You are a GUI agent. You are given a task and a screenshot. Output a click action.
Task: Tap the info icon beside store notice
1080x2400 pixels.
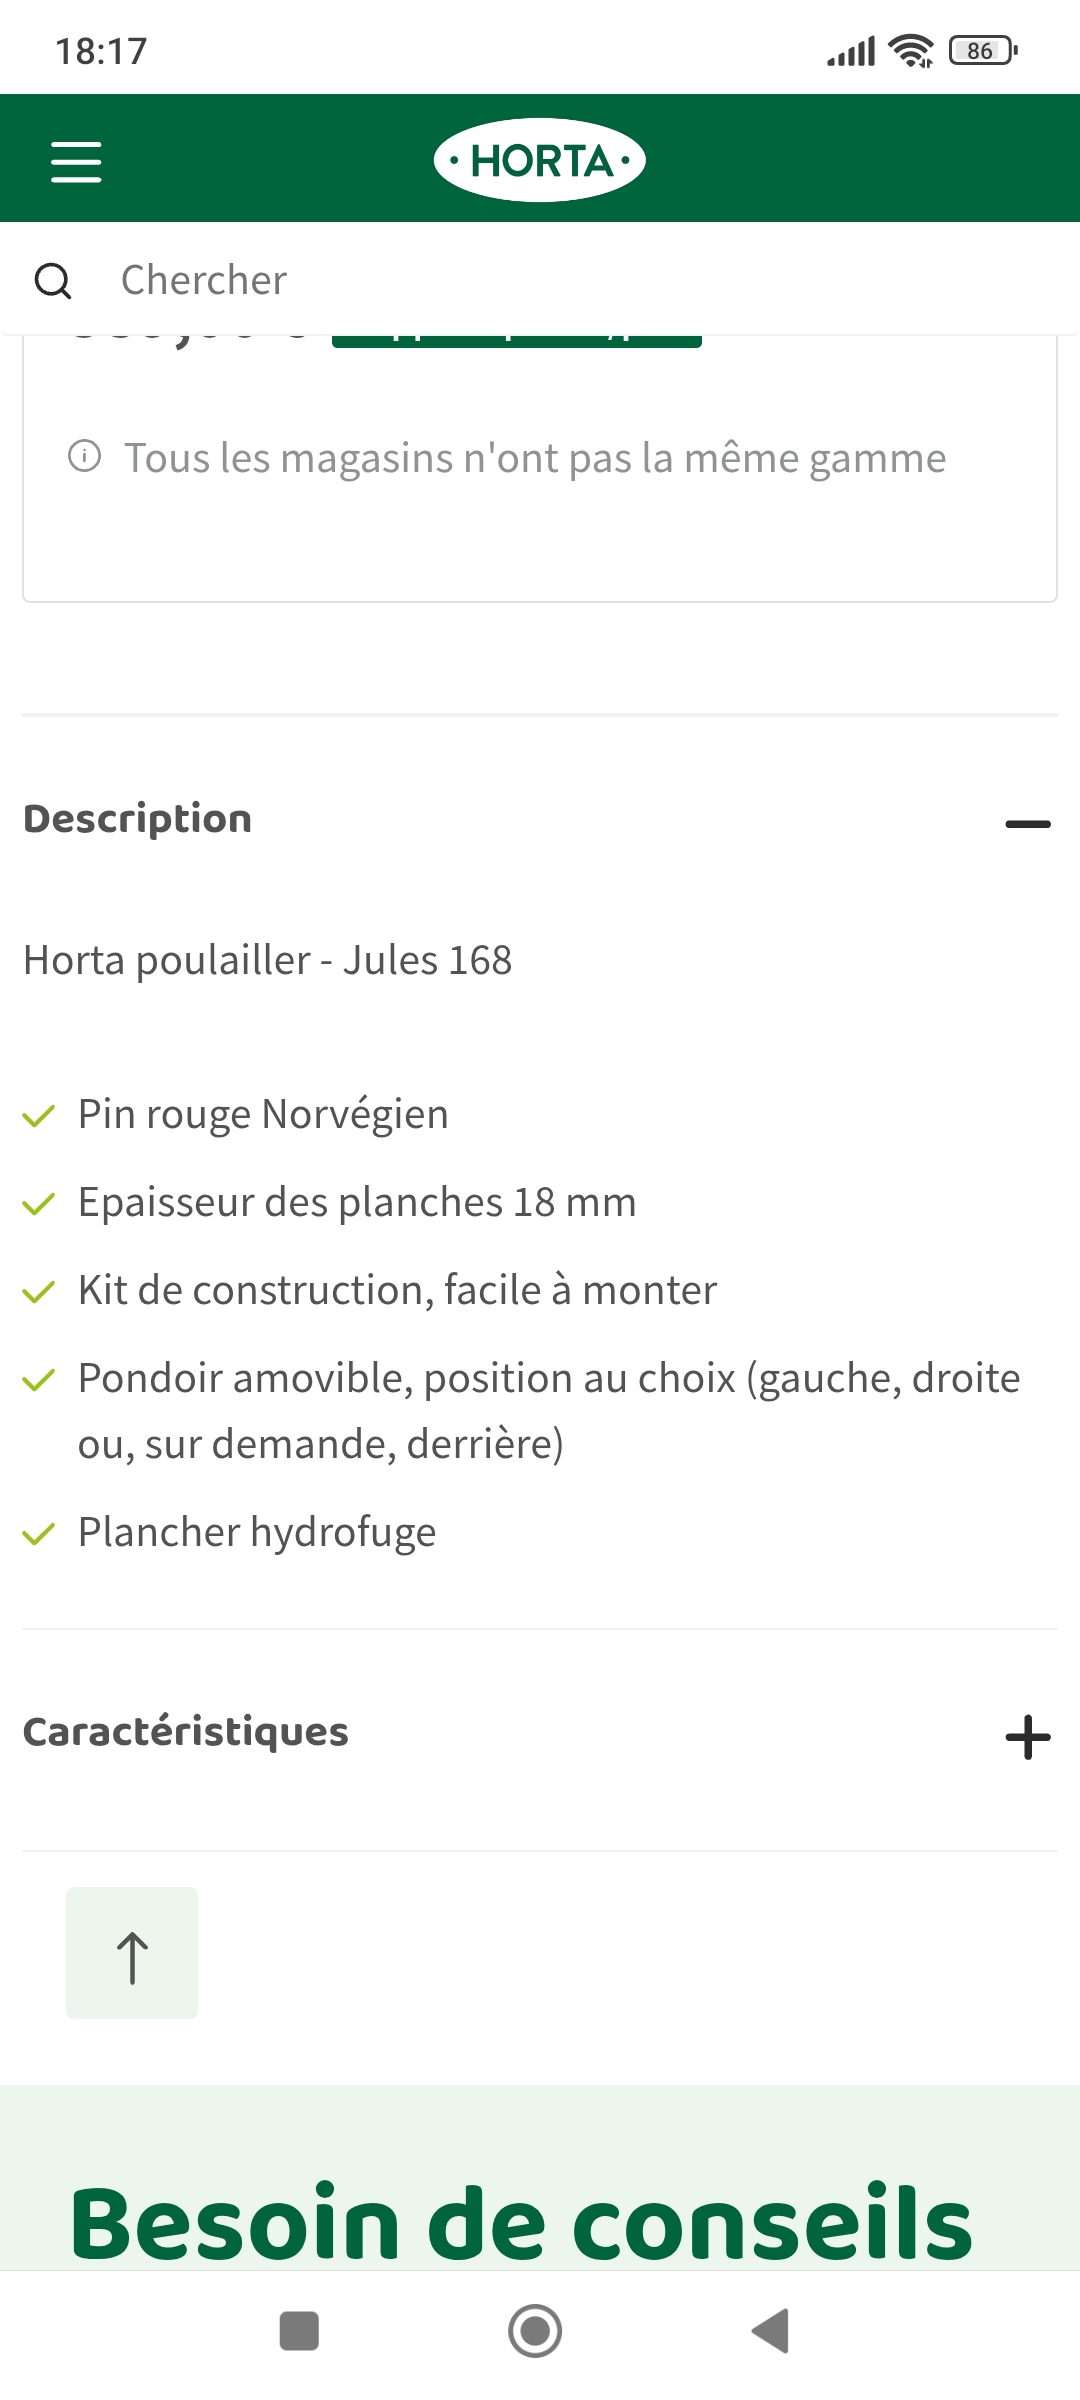[85, 456]
